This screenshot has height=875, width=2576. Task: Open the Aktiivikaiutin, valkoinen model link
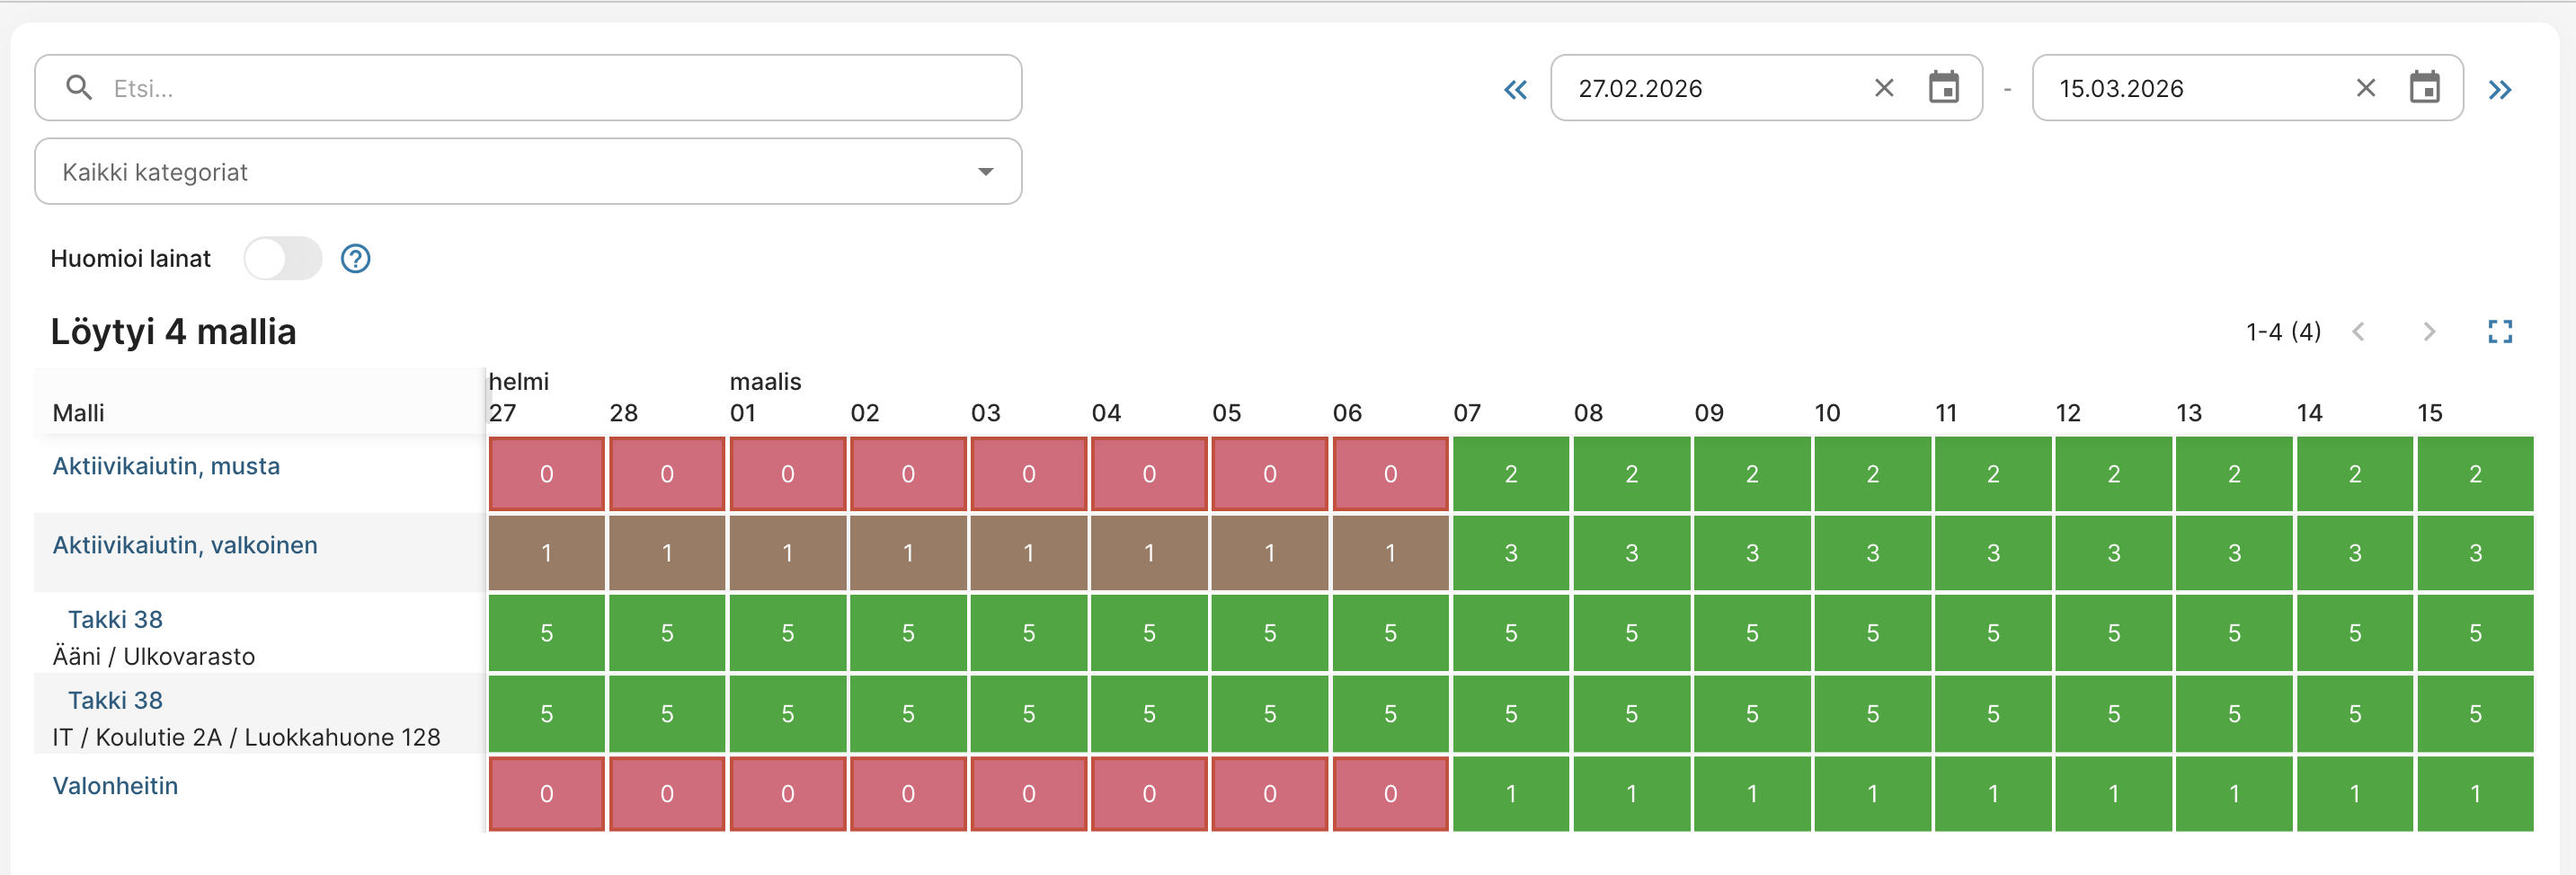[x=185, y=545]
